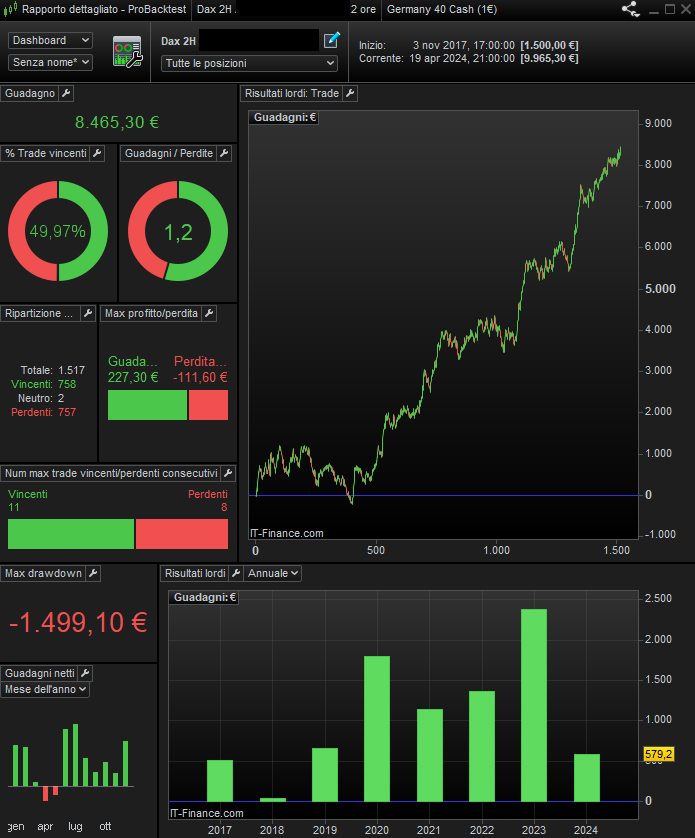Click the ProBacktest candlestick icon in title

10,9
